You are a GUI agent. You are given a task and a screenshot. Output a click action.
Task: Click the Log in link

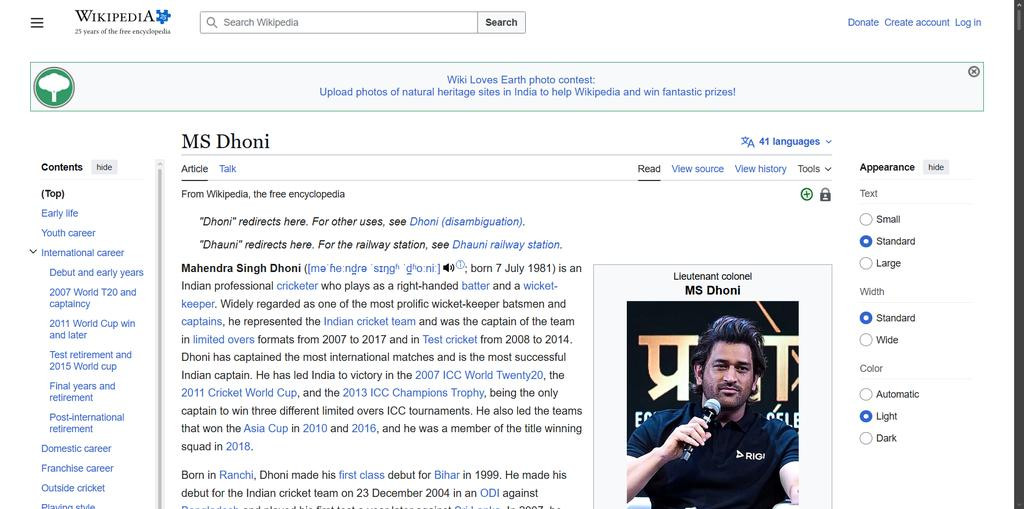coord(968,22)
